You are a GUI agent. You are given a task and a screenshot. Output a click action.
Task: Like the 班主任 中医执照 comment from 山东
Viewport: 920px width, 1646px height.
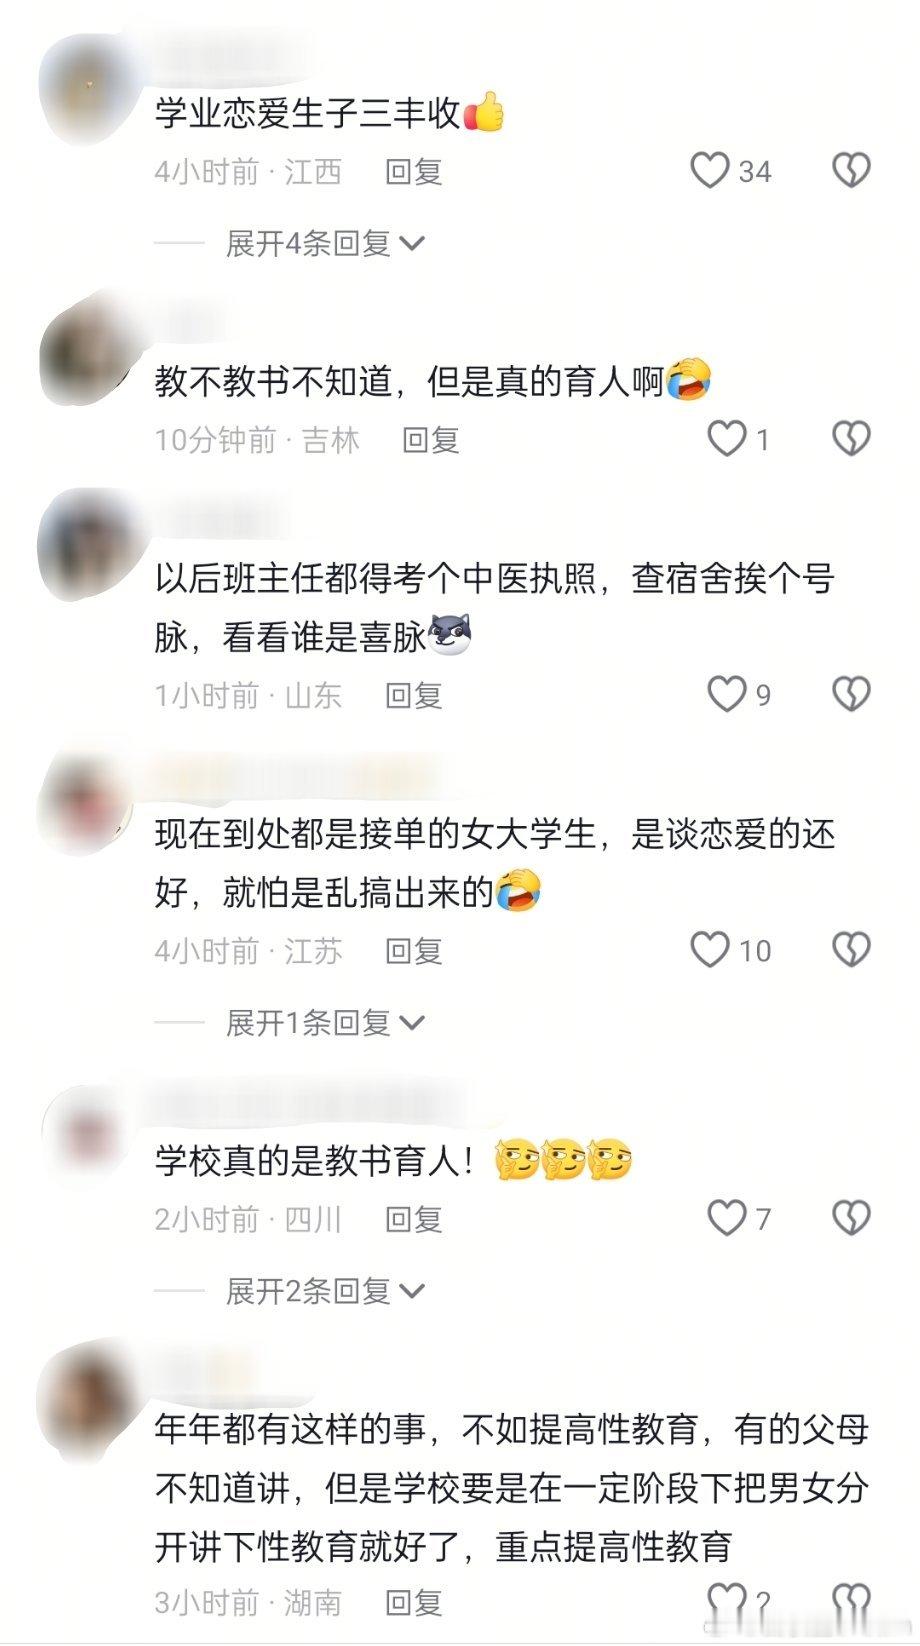(727, 694)
